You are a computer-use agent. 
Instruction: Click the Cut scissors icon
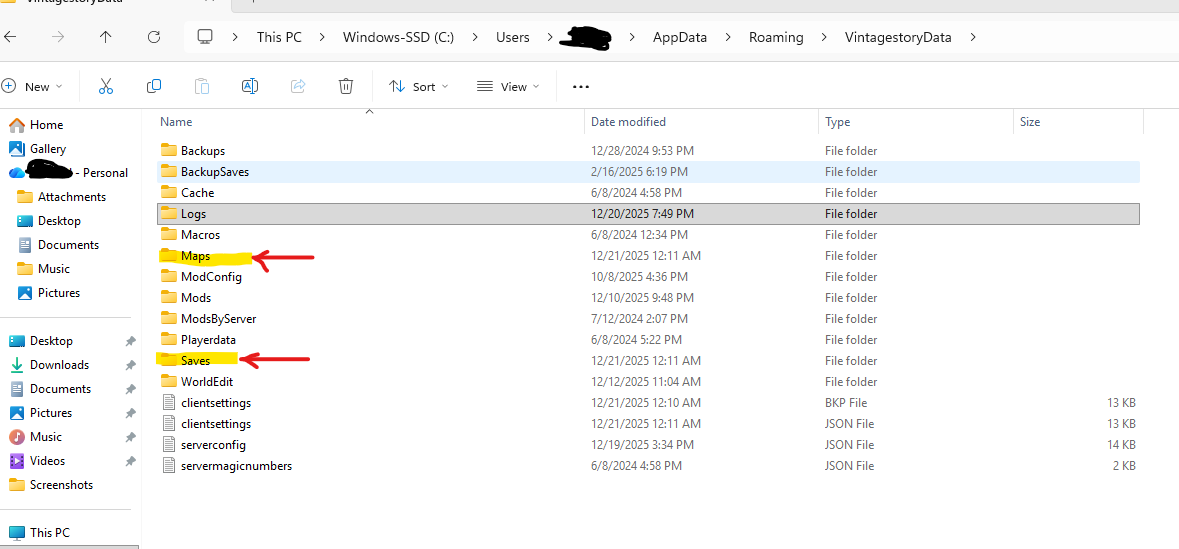106,87
